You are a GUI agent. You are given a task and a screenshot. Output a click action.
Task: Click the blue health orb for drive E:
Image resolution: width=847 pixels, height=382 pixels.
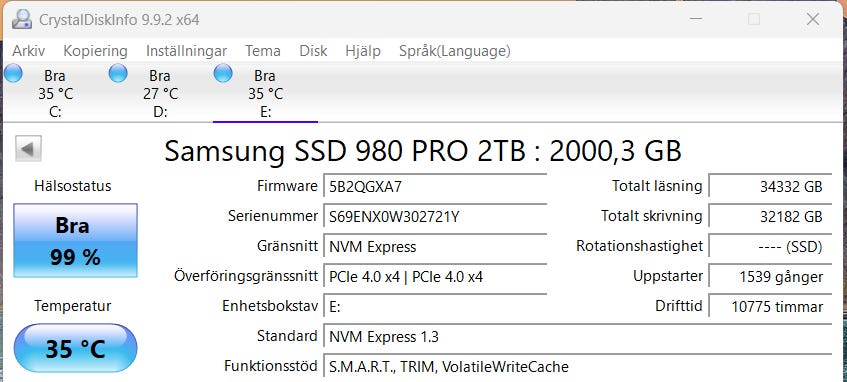223,73
